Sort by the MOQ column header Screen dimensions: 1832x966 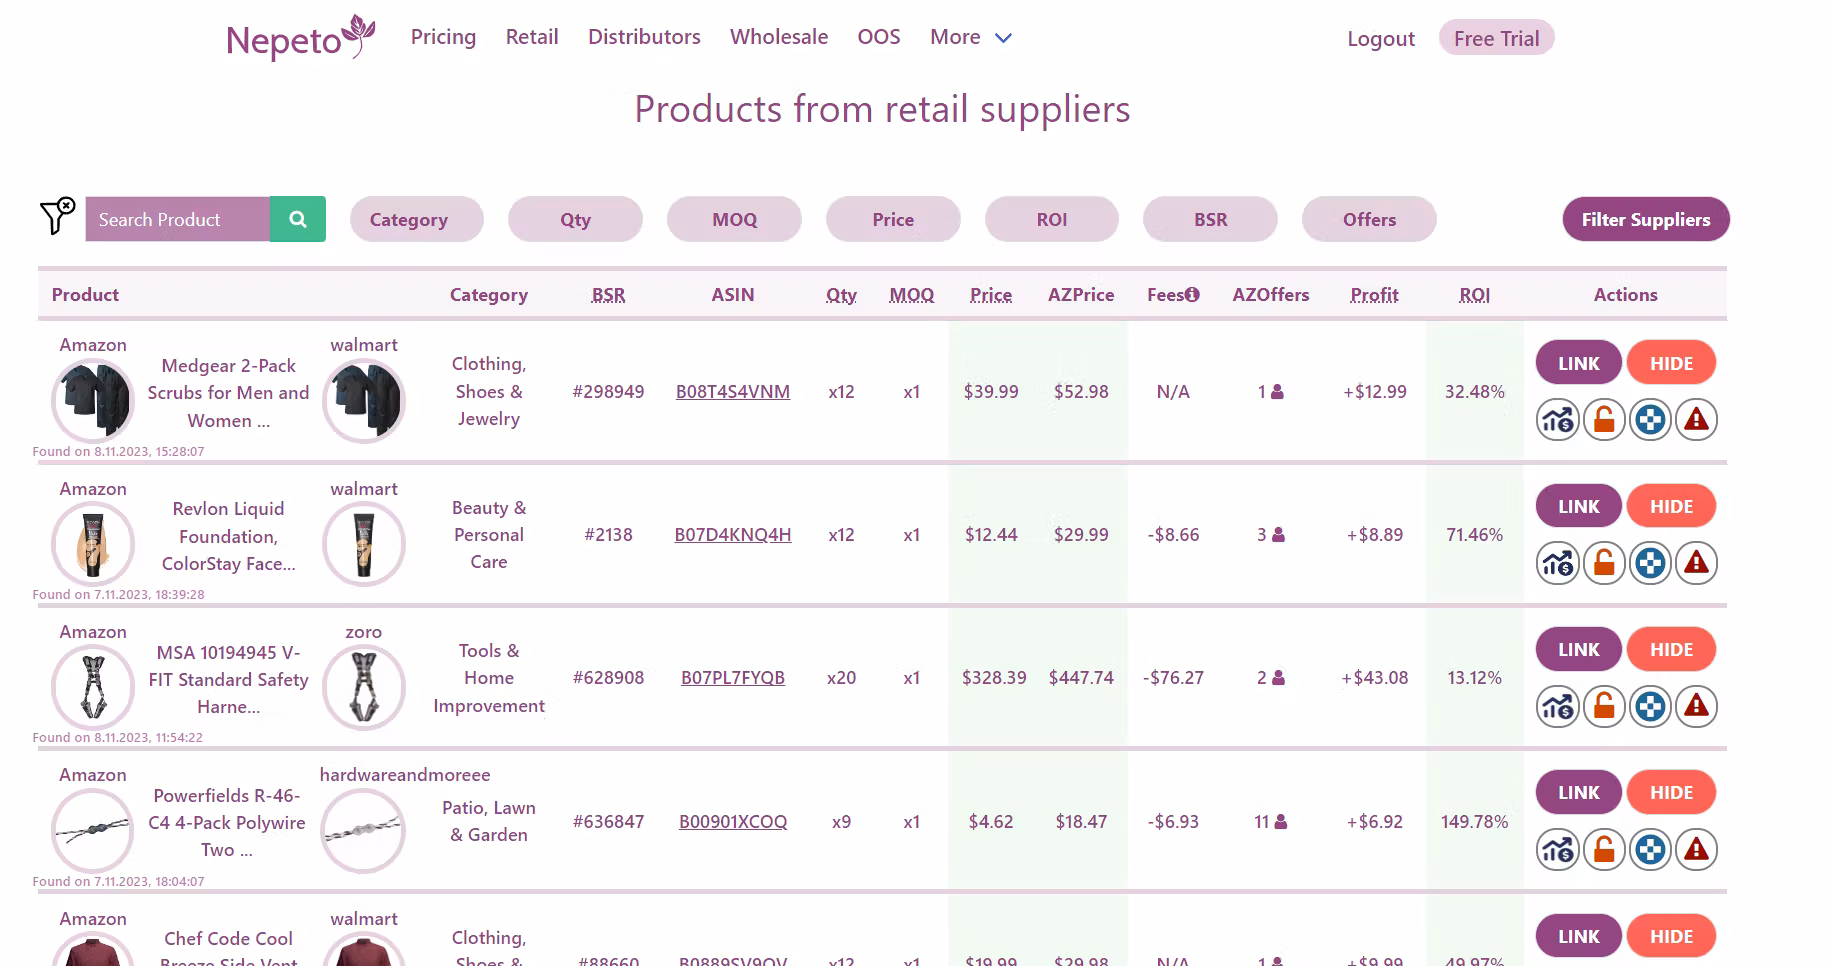coord(911,295)
